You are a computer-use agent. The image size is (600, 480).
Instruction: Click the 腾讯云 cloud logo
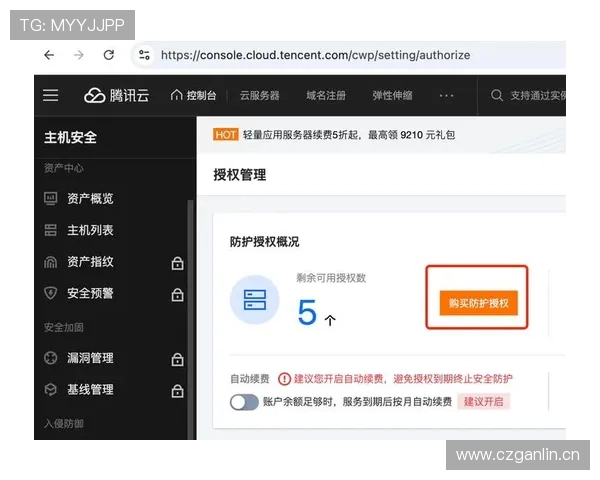[116, 95]
